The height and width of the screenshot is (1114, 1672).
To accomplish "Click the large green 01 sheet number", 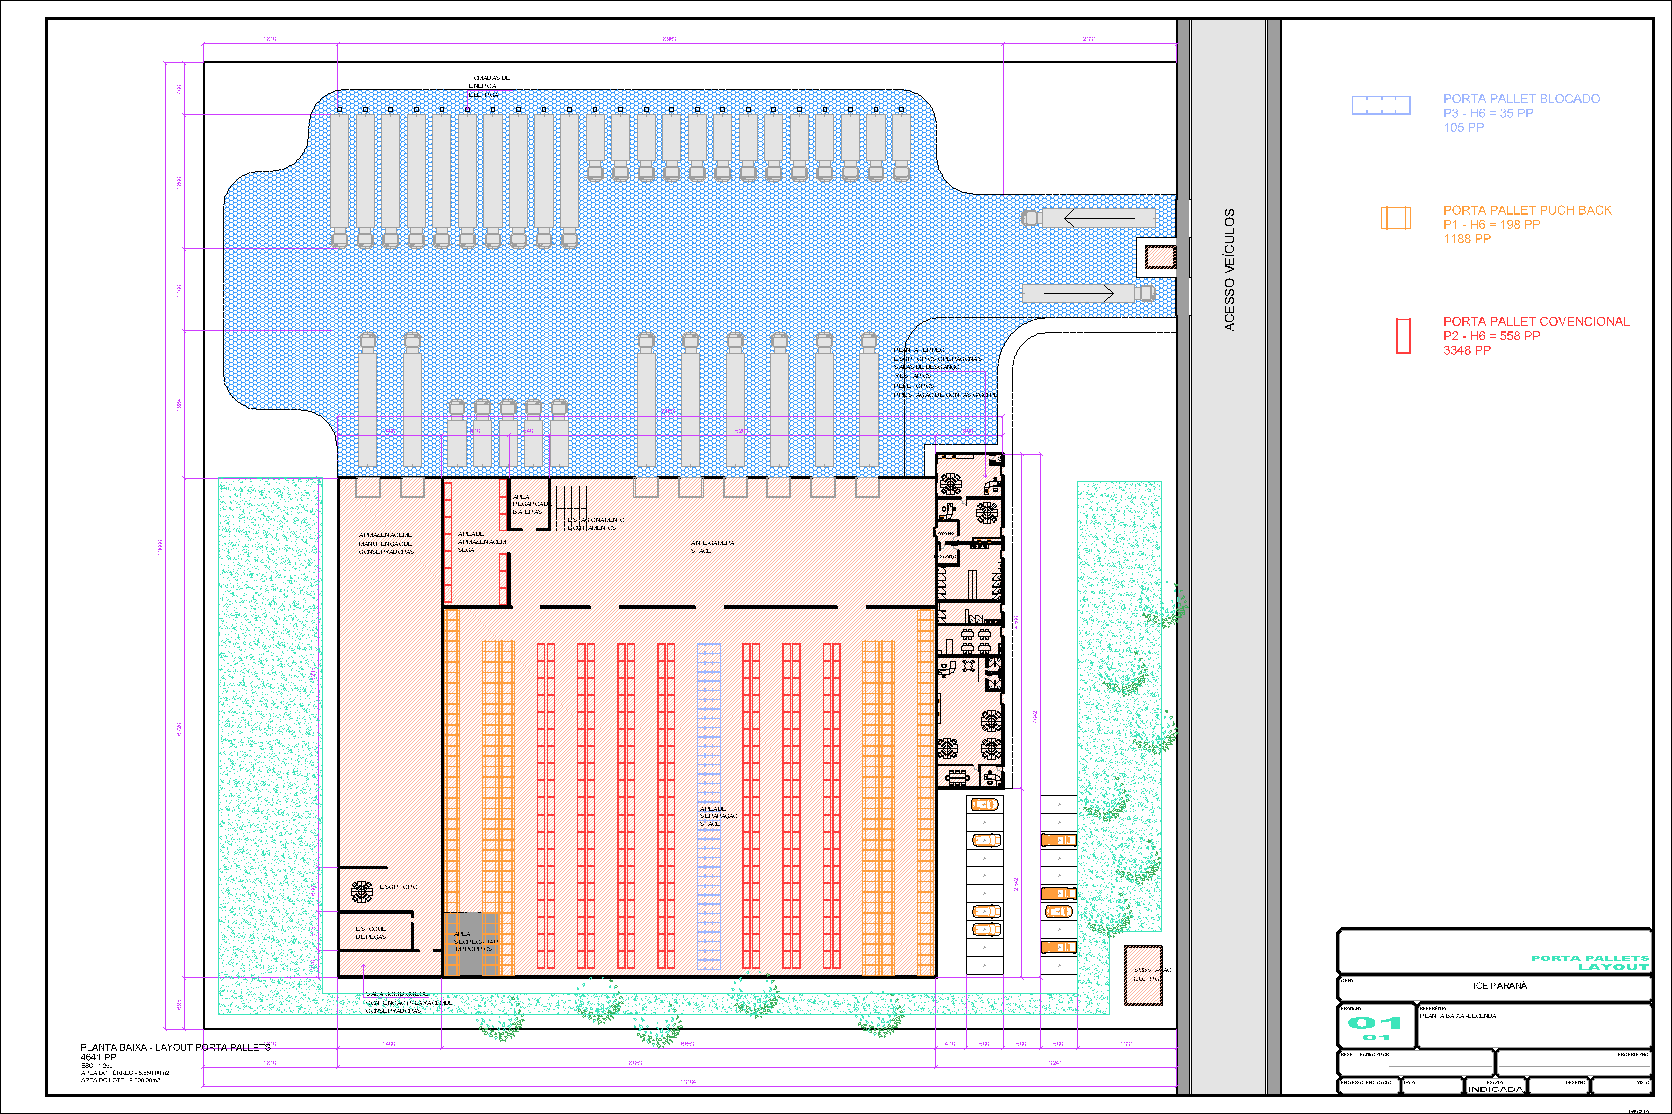I will tap(1375, 1023).
